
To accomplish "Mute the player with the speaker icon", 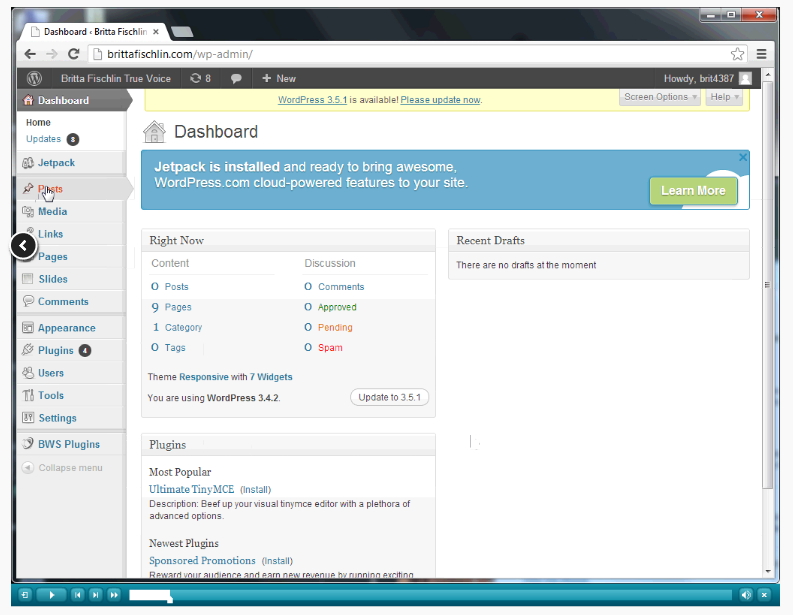I will tap(746, 595).
